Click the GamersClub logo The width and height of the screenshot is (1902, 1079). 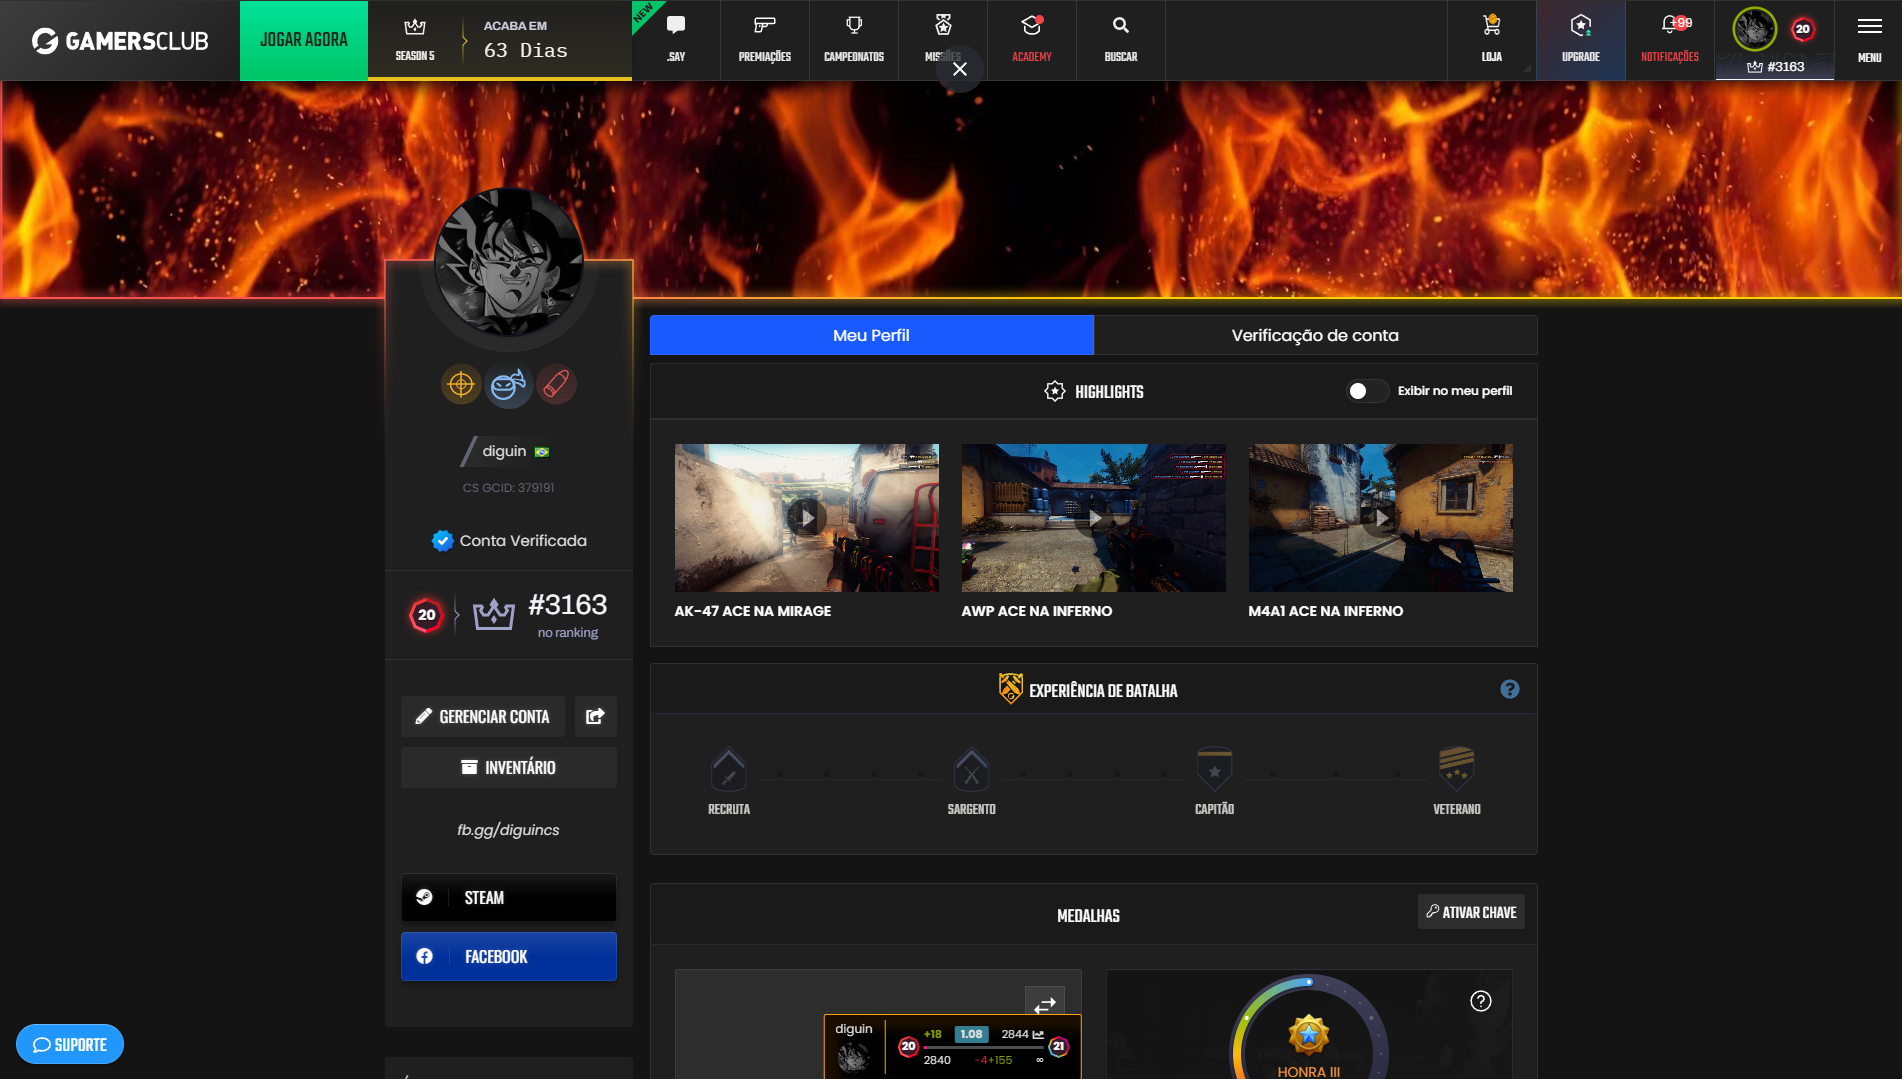coord(120,40)
